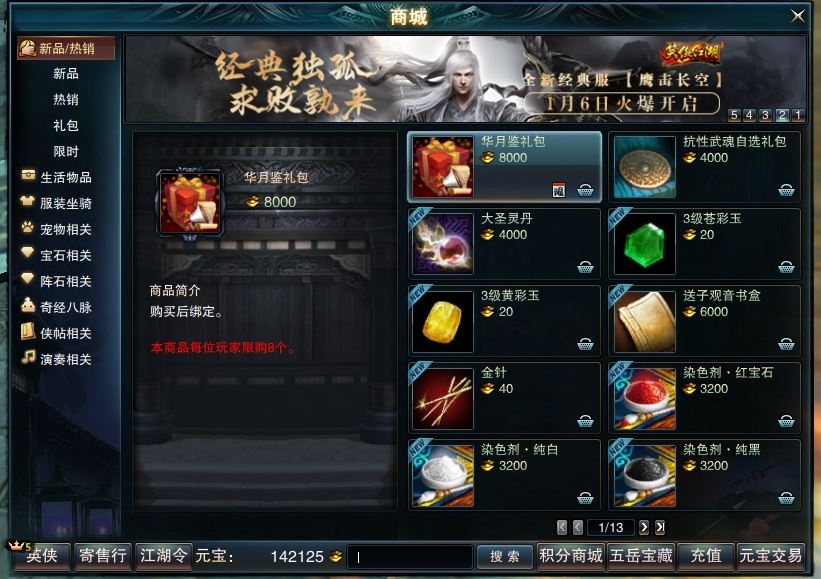The image size is (821, 579).
Task: Select 礼包 subcategory
Action: tap(66, 126)
